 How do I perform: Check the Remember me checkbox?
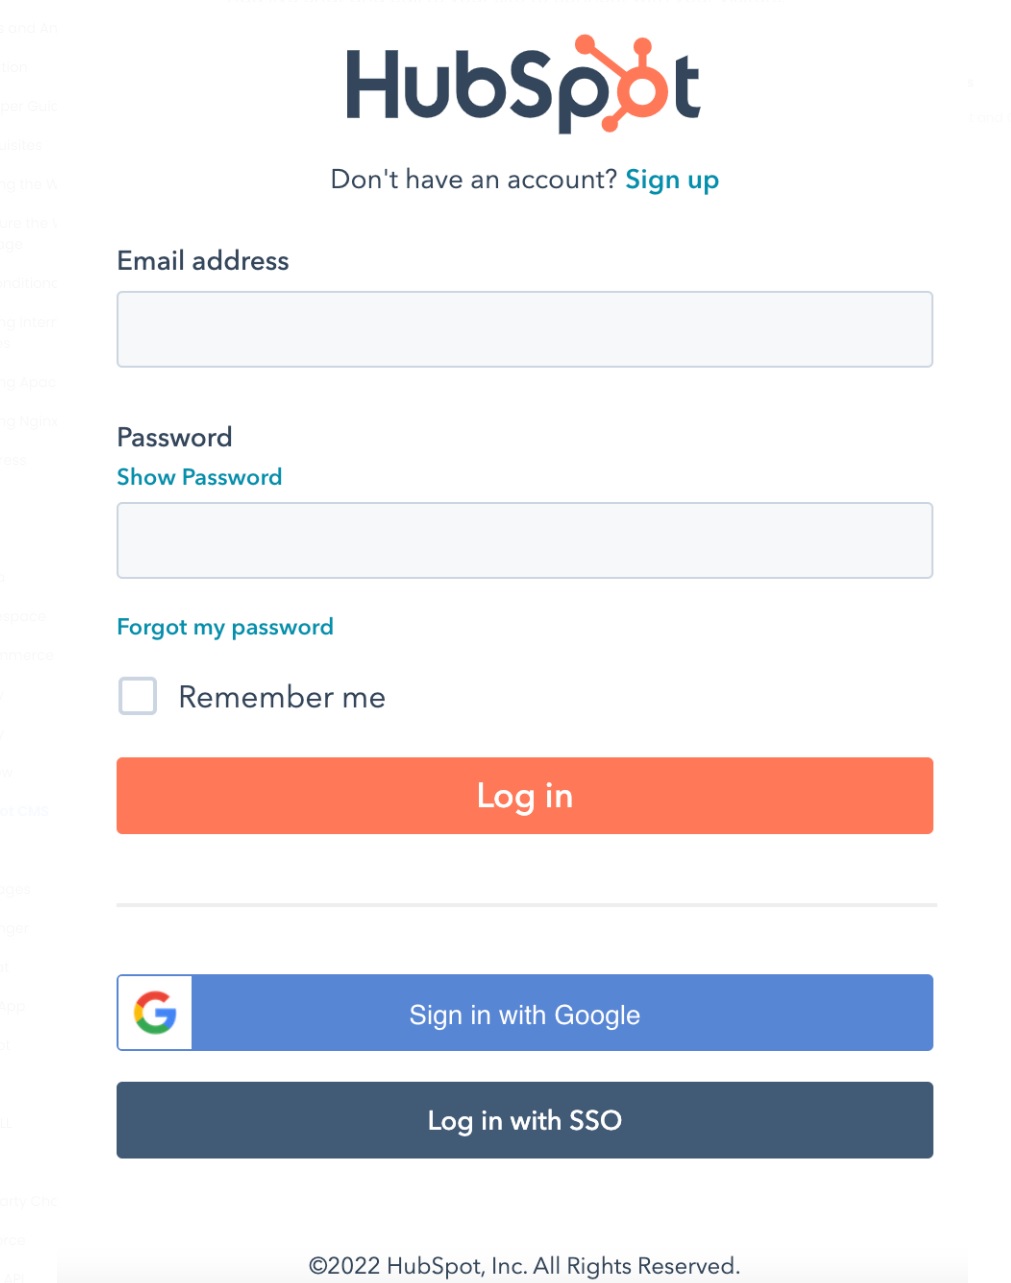pyautogui.click(x=138, y=696)
